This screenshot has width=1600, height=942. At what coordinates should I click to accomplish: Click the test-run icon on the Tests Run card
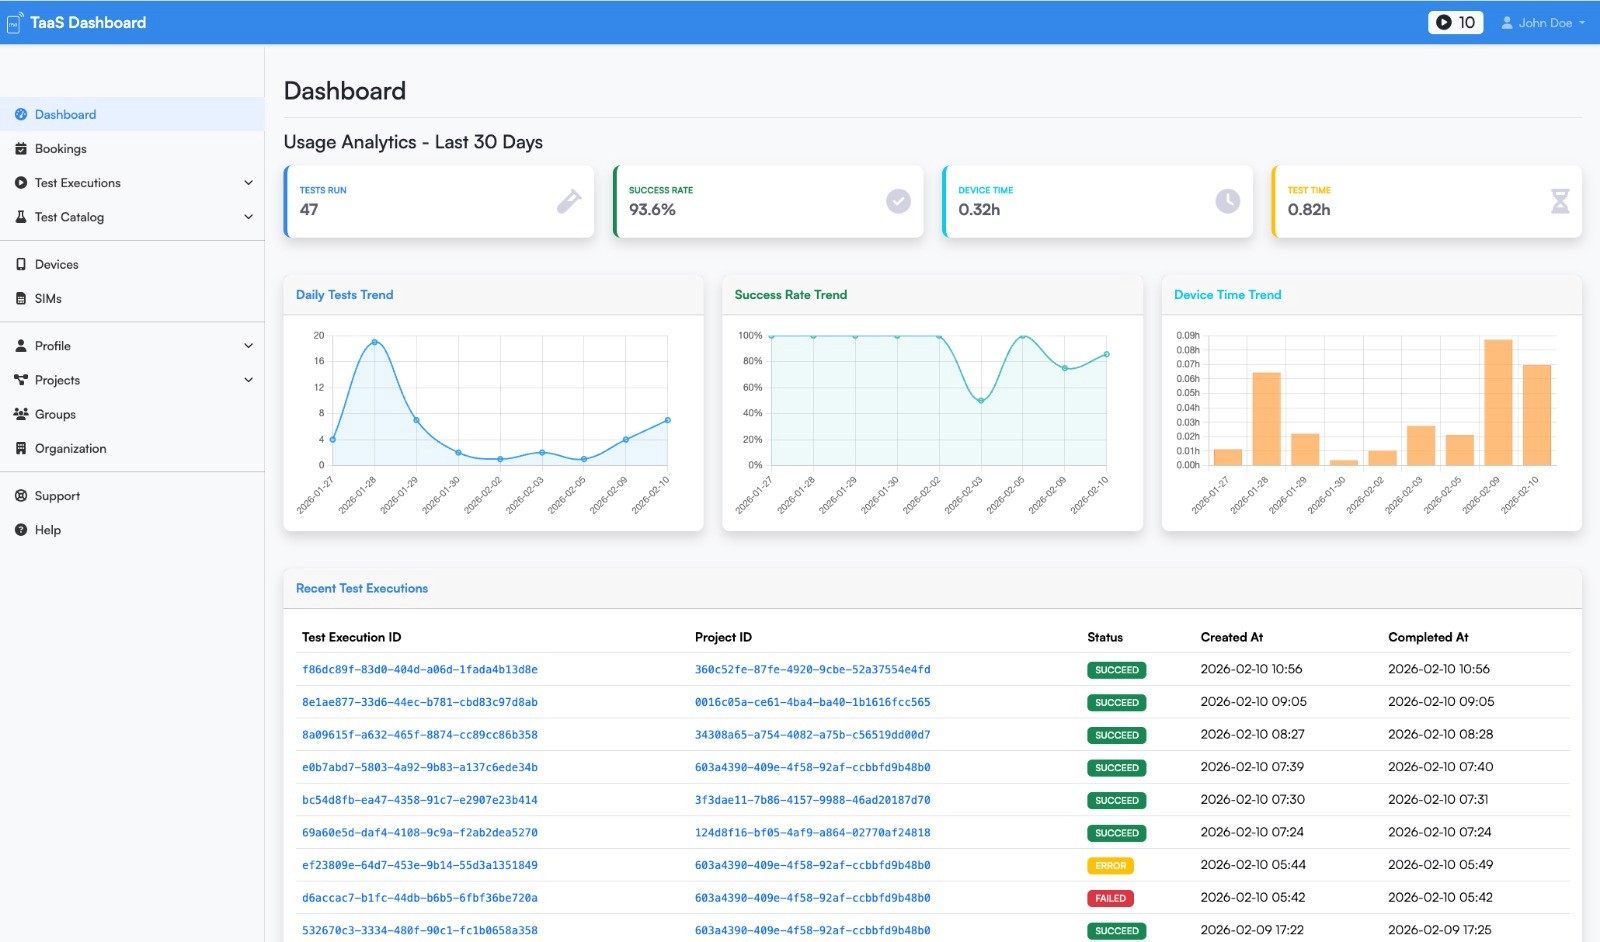(569, 201)
